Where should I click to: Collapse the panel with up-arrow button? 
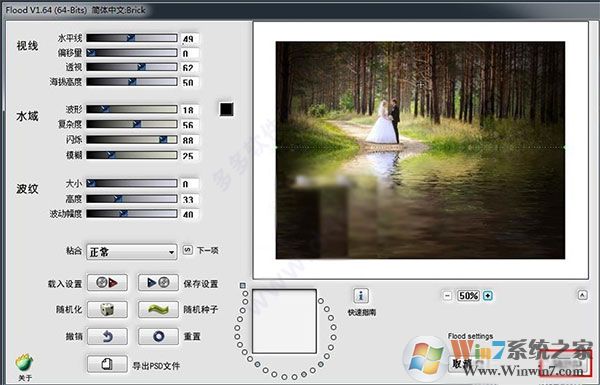582,295
